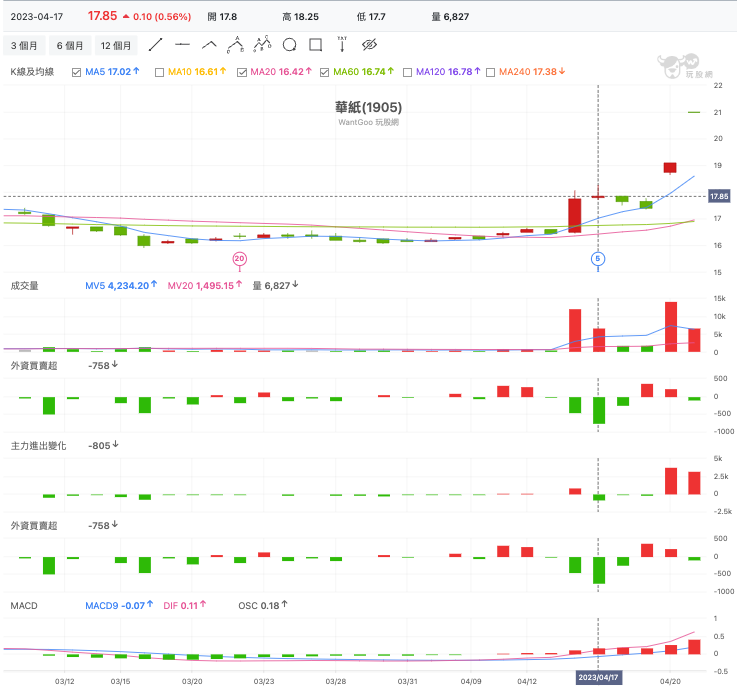
Task: Switch chart range to 6 個月
Action: pos(70,46)
